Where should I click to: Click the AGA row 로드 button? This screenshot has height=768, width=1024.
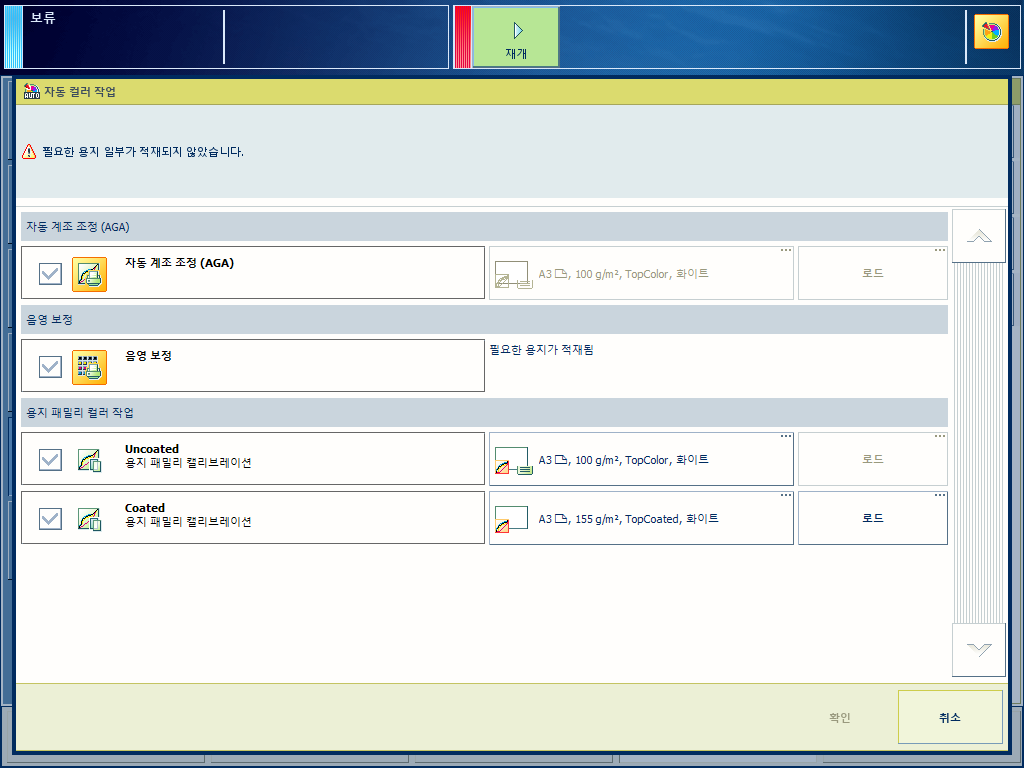(x=872, y=273)
